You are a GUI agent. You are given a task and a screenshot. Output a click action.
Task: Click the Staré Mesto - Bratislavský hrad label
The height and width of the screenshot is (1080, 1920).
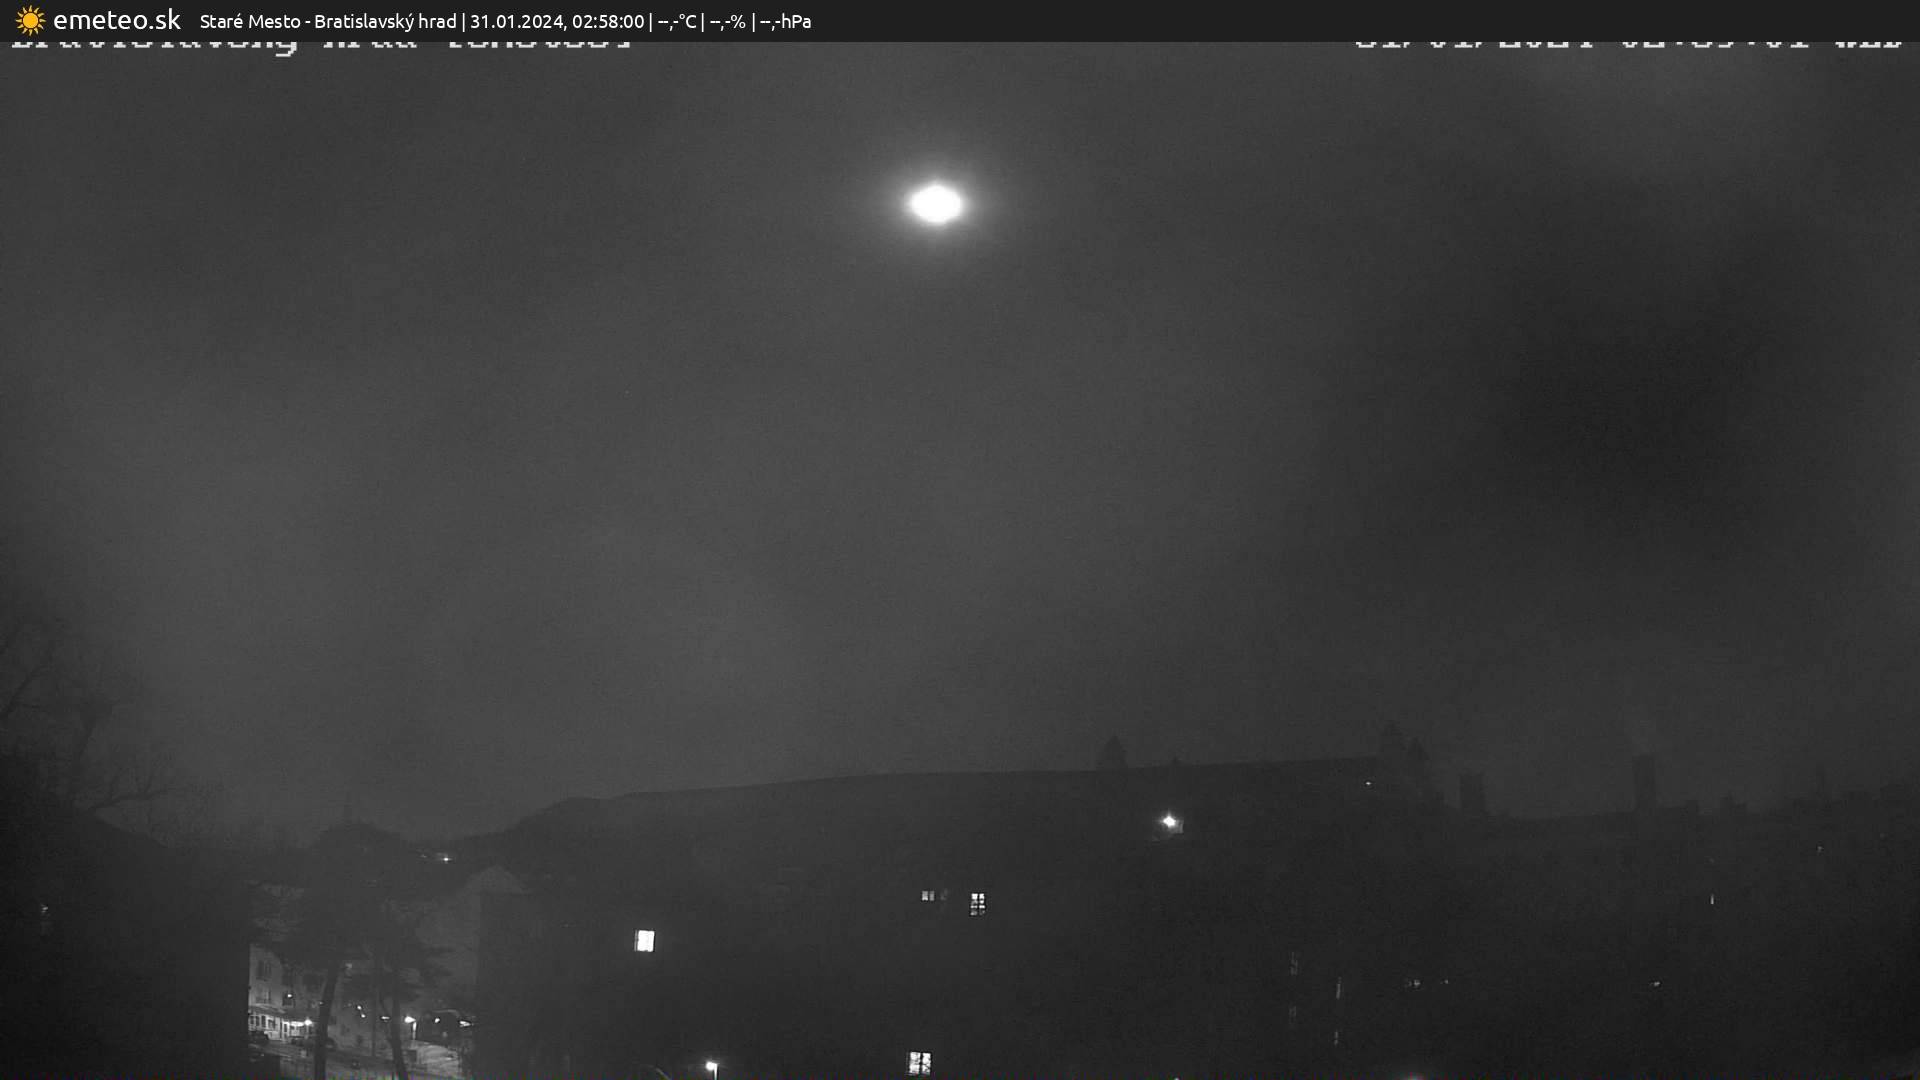[327, 21]
